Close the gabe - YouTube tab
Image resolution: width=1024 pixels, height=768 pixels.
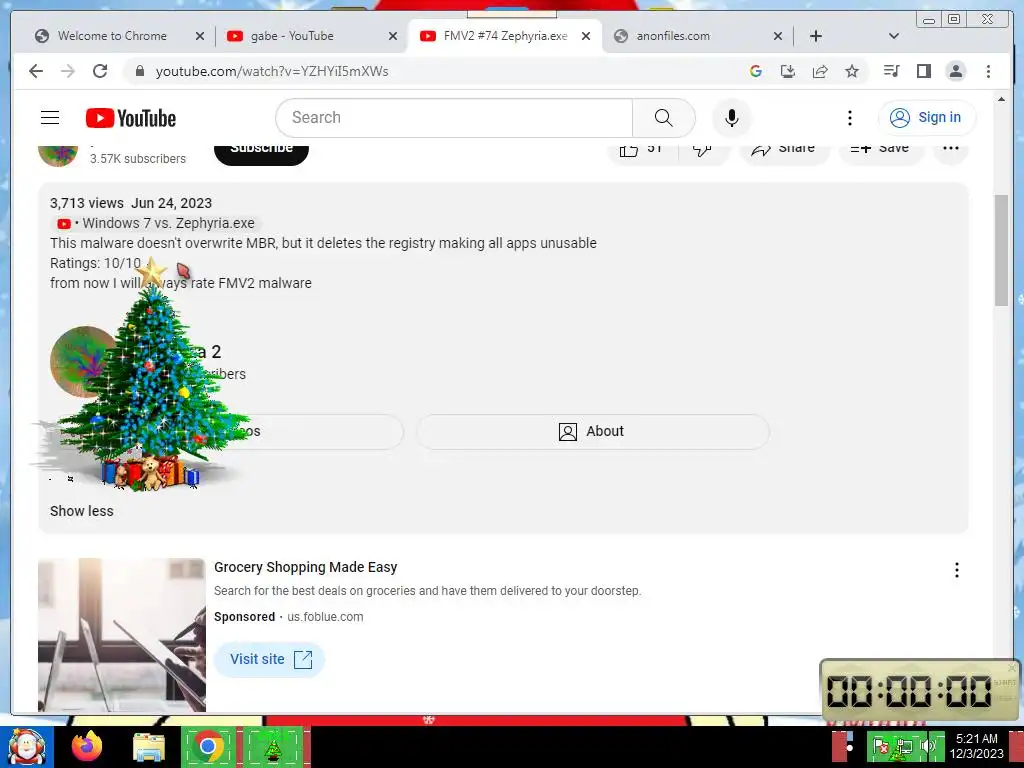392,36
